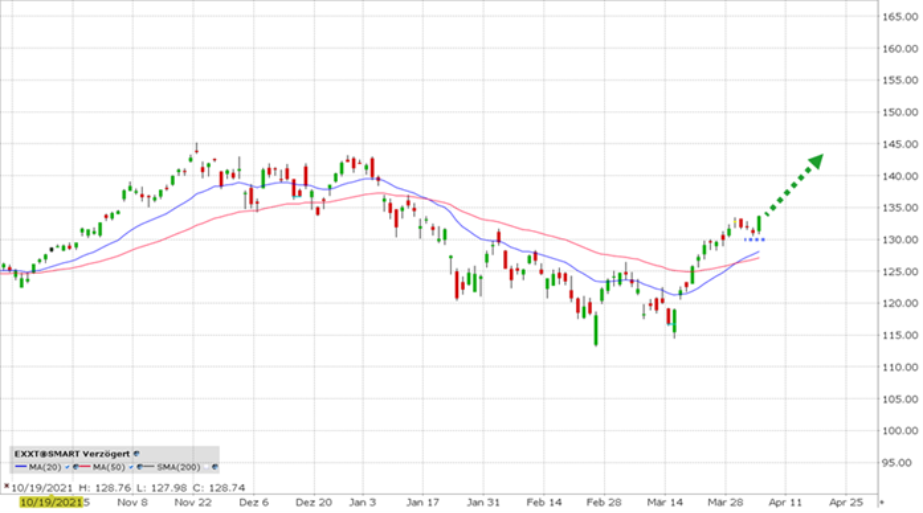Image resolution: width=923 pixels, height=513 pixels.
Task: Click the 105.00 price axis label
Action: [x=899, y=399]
